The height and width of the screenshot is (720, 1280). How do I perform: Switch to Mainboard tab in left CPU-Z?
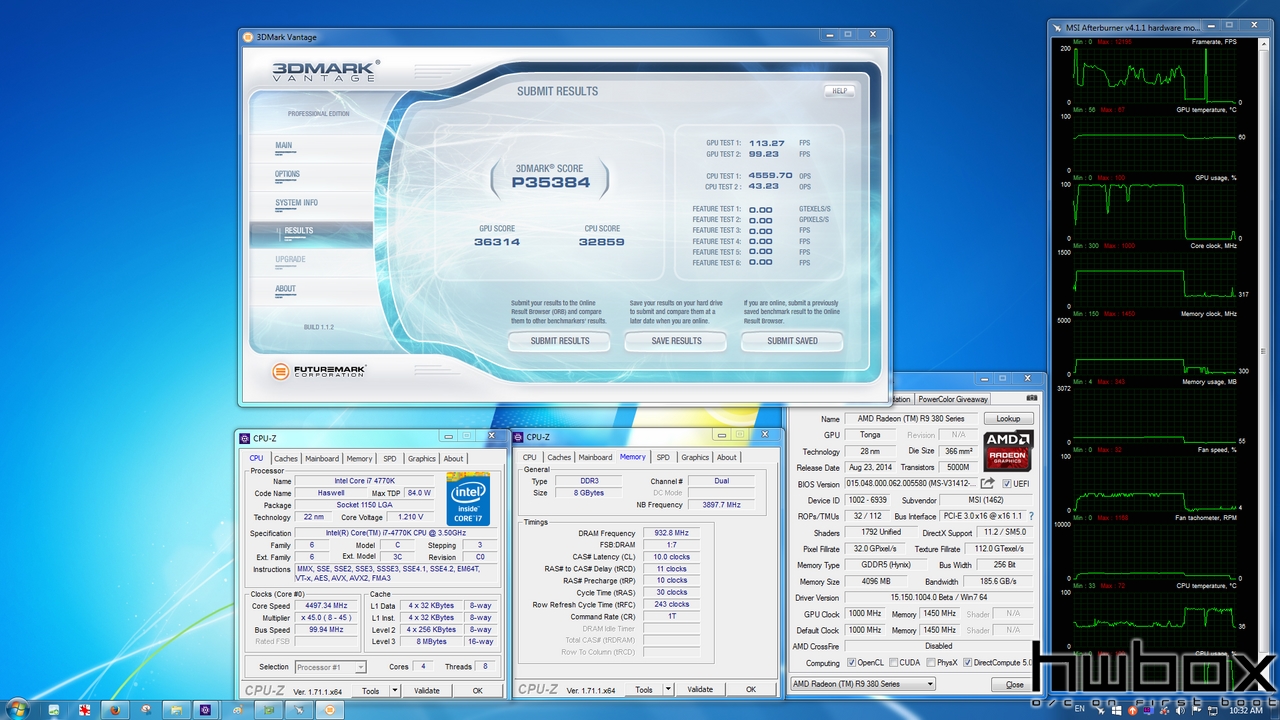322,459
